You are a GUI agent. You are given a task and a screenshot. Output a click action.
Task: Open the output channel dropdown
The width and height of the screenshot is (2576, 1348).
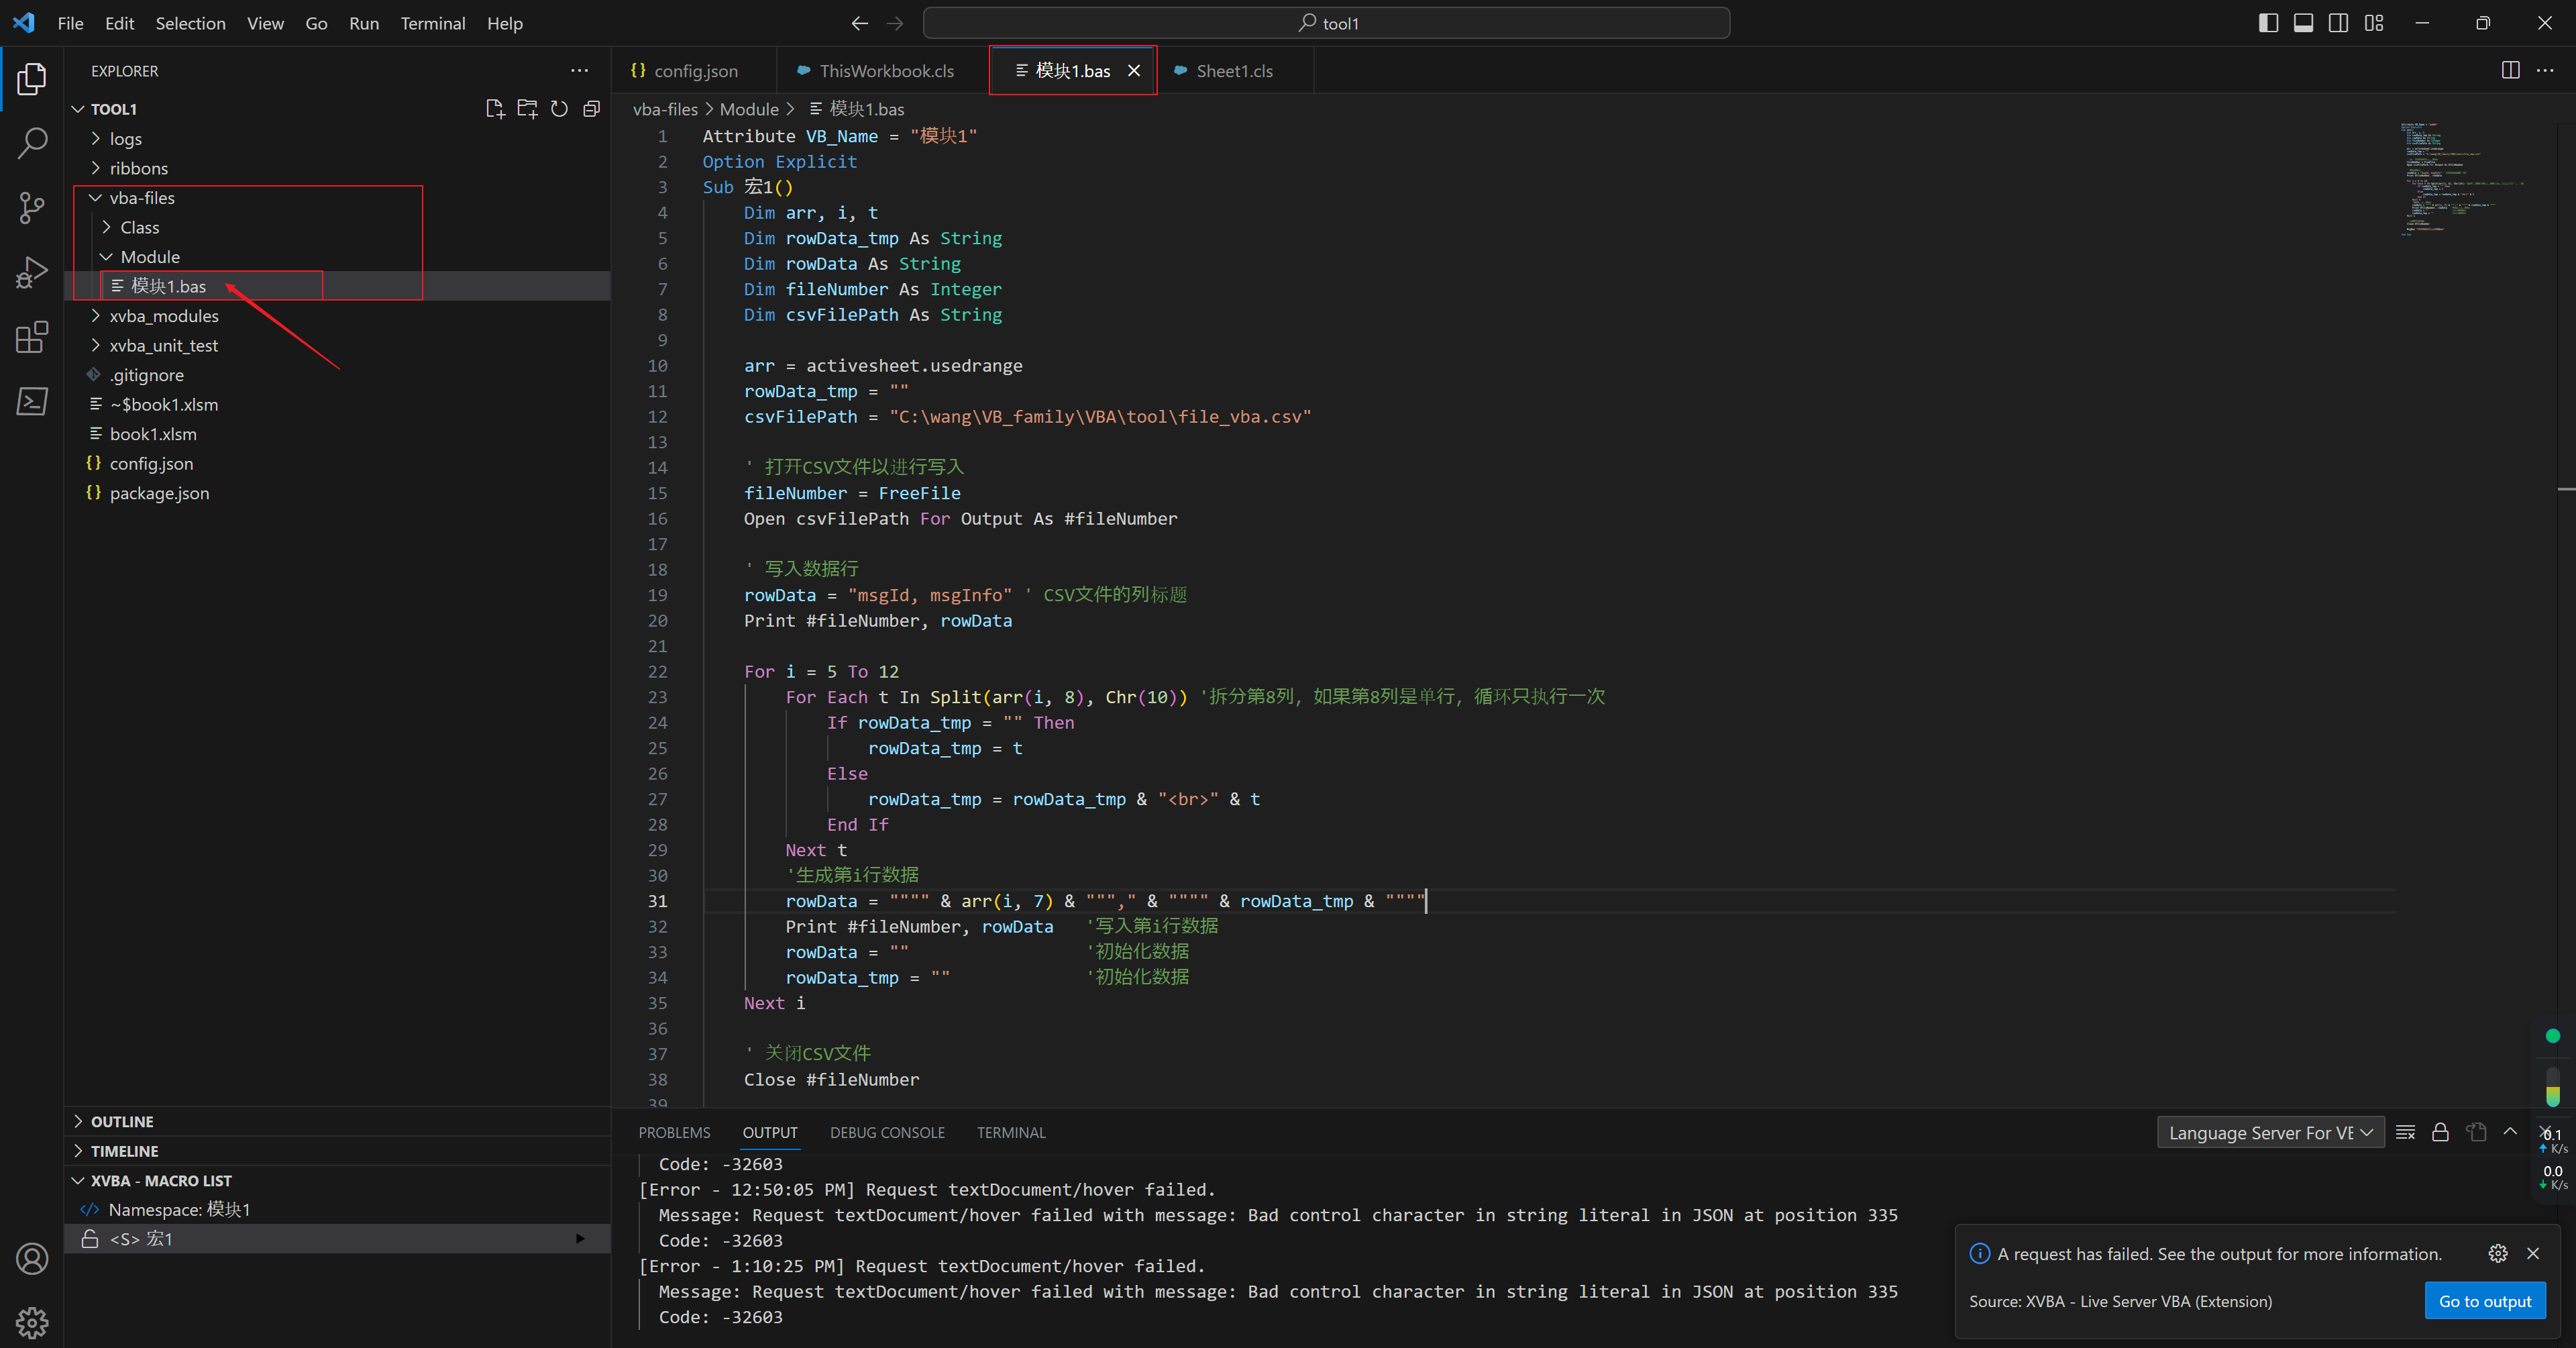(2270, 1132)
